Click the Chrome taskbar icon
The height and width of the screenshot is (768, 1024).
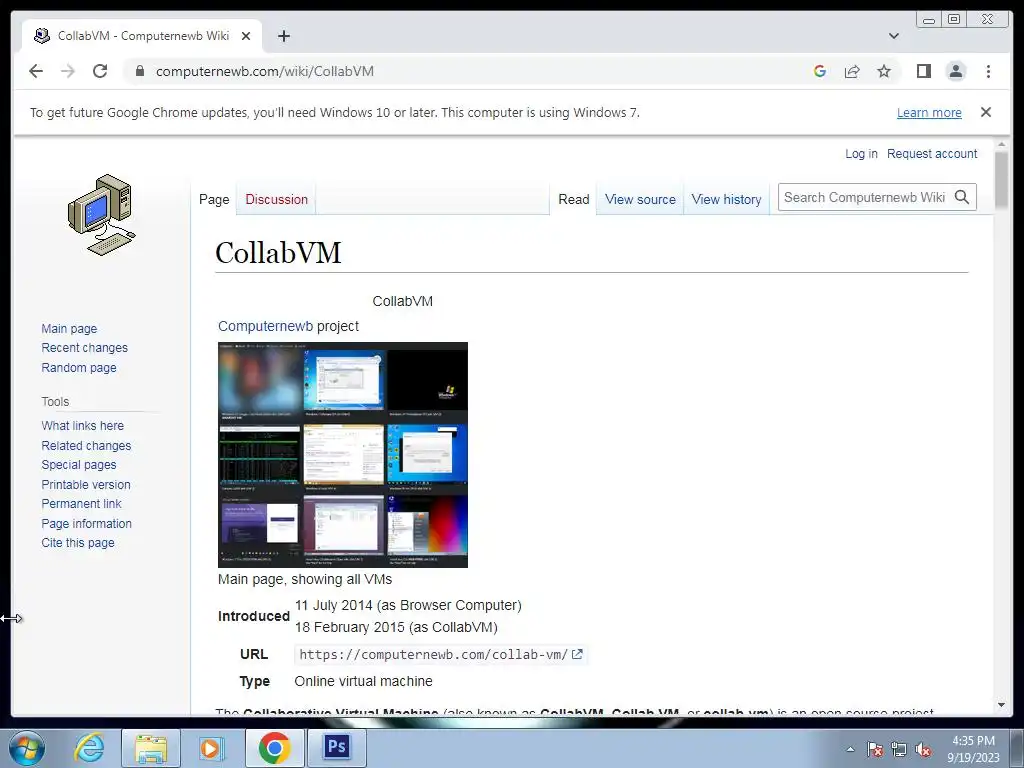(274, 748)
